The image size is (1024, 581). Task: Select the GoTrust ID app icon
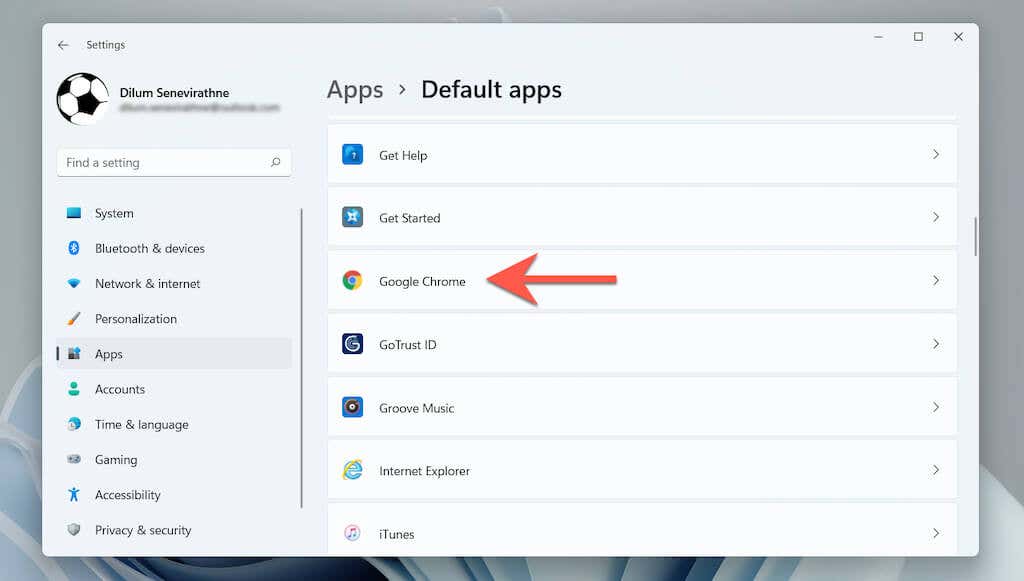click(352, 344)
